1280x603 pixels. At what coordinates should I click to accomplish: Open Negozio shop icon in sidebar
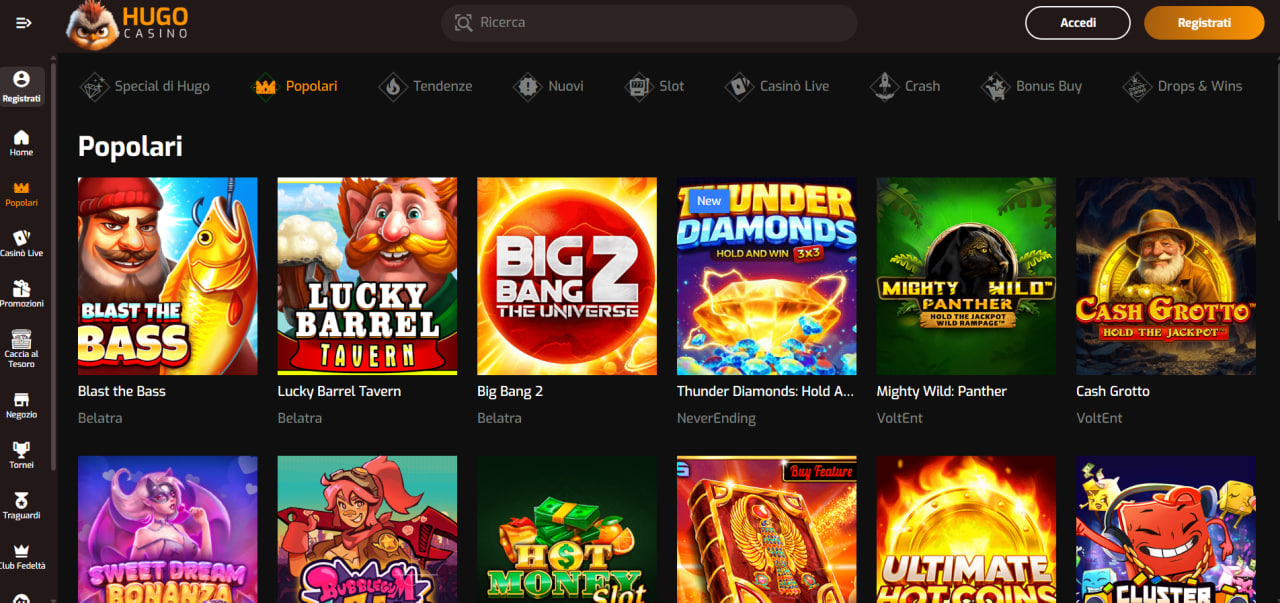(21, 399)
